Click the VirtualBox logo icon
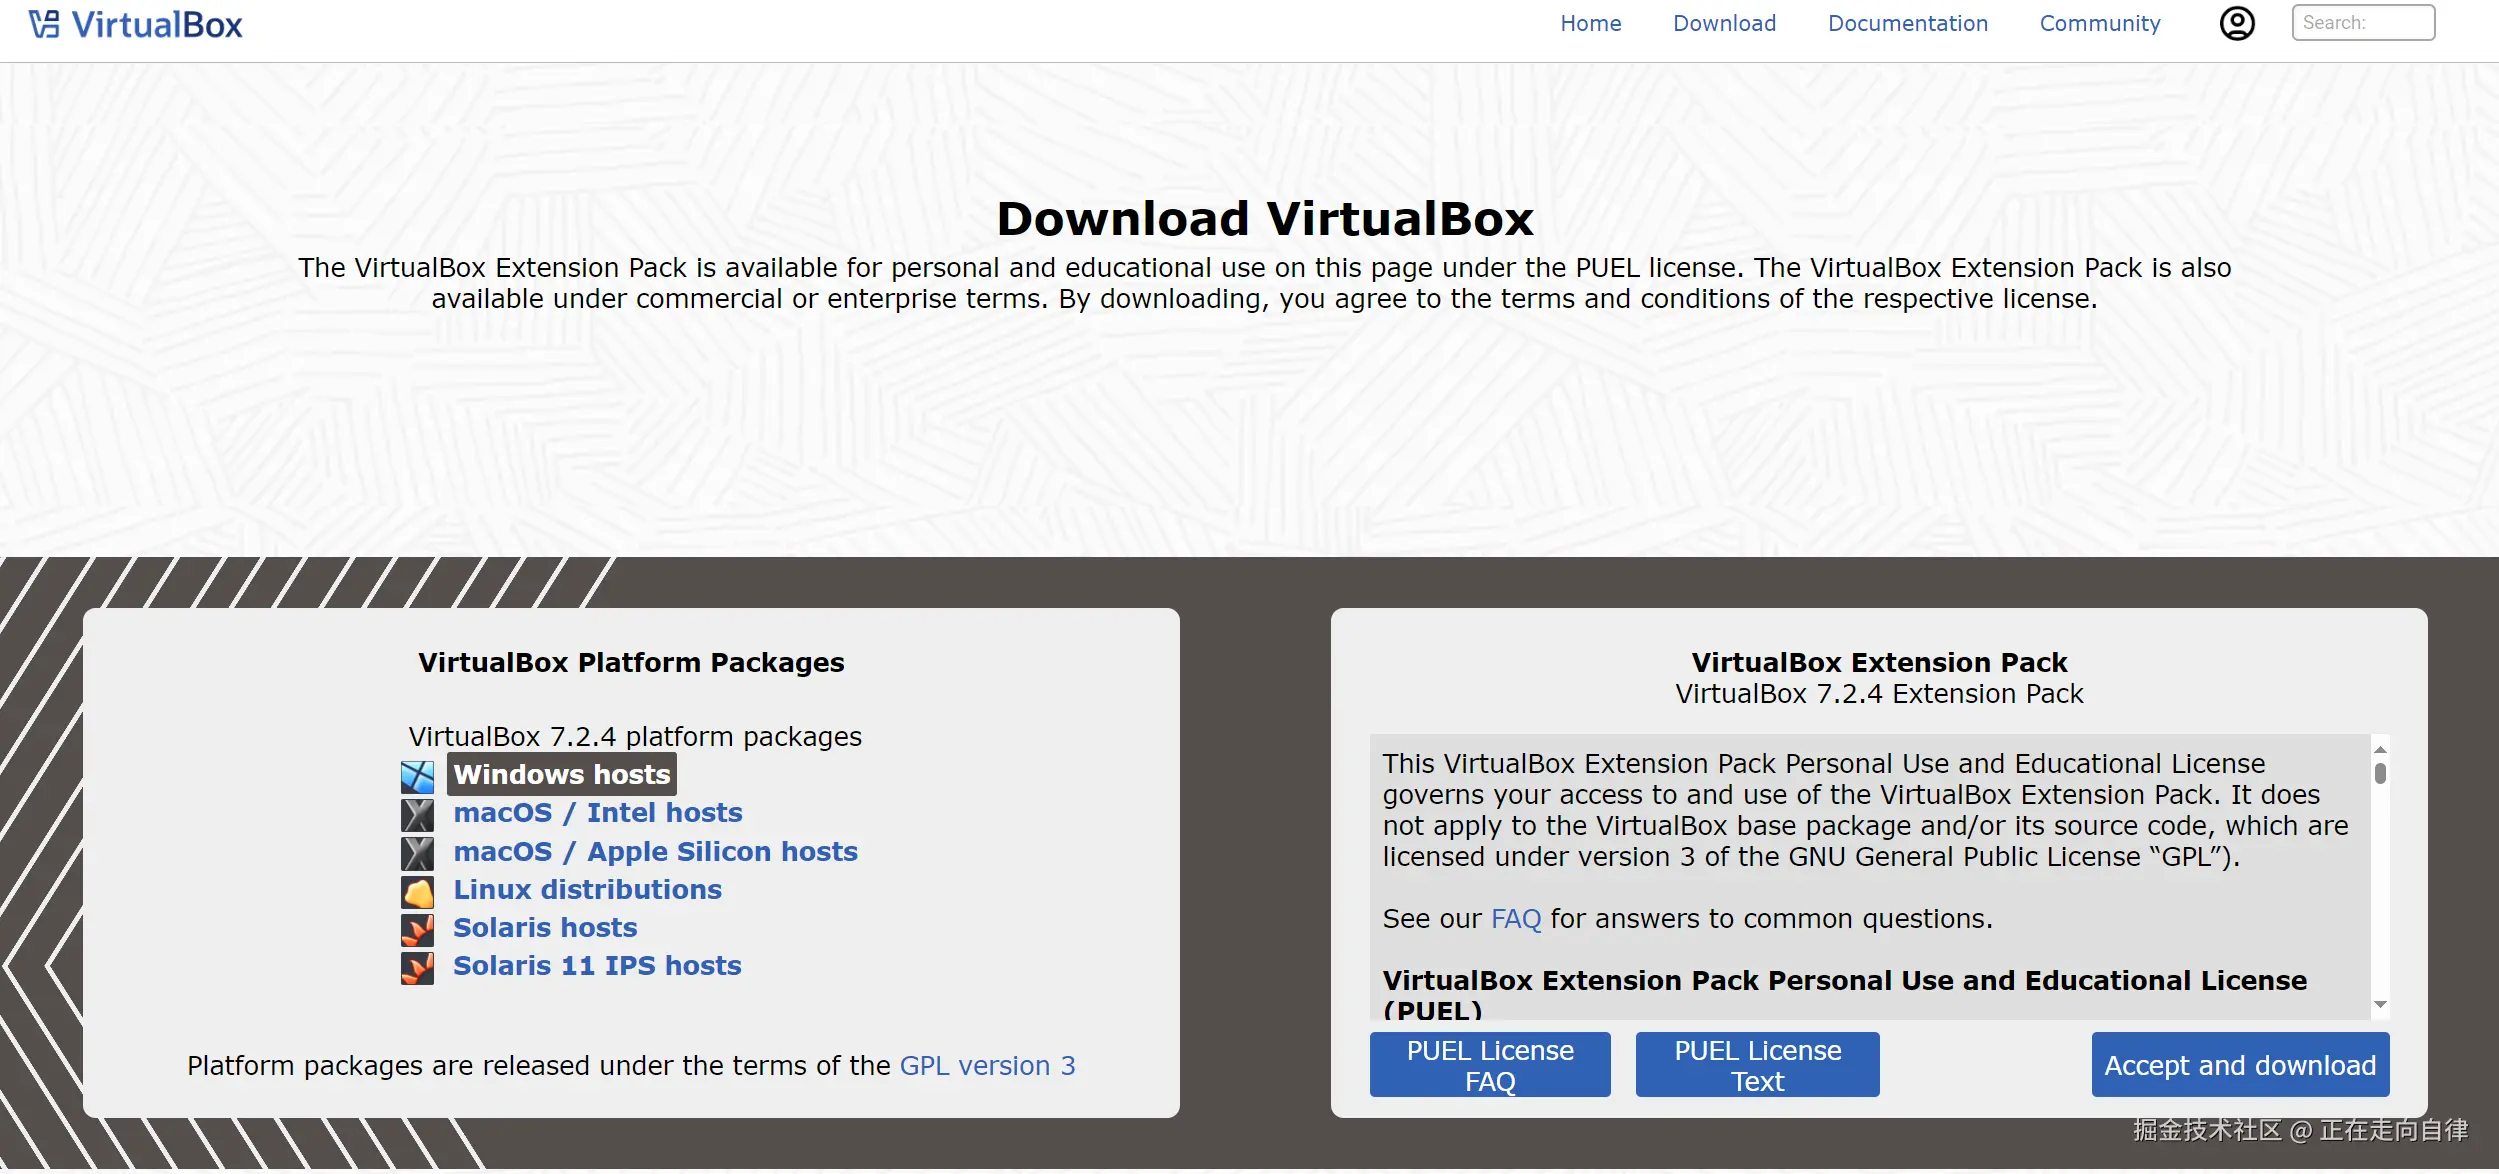 point(44,24)
